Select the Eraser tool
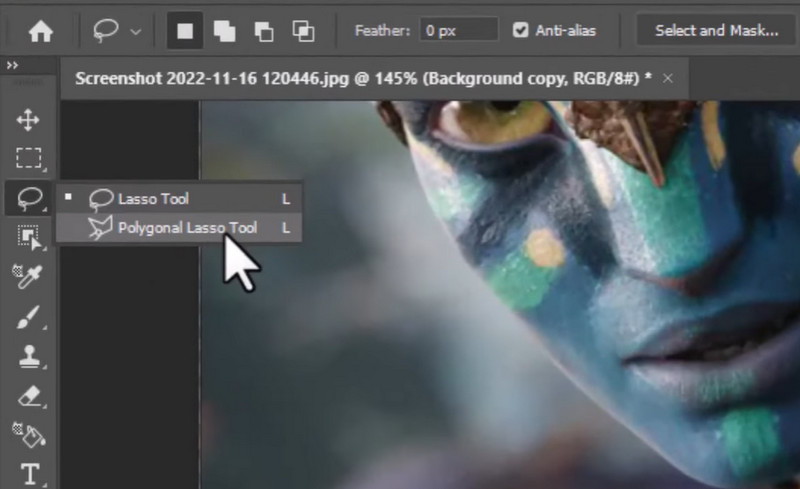800x489 pixels. click(x=28, y=396)
